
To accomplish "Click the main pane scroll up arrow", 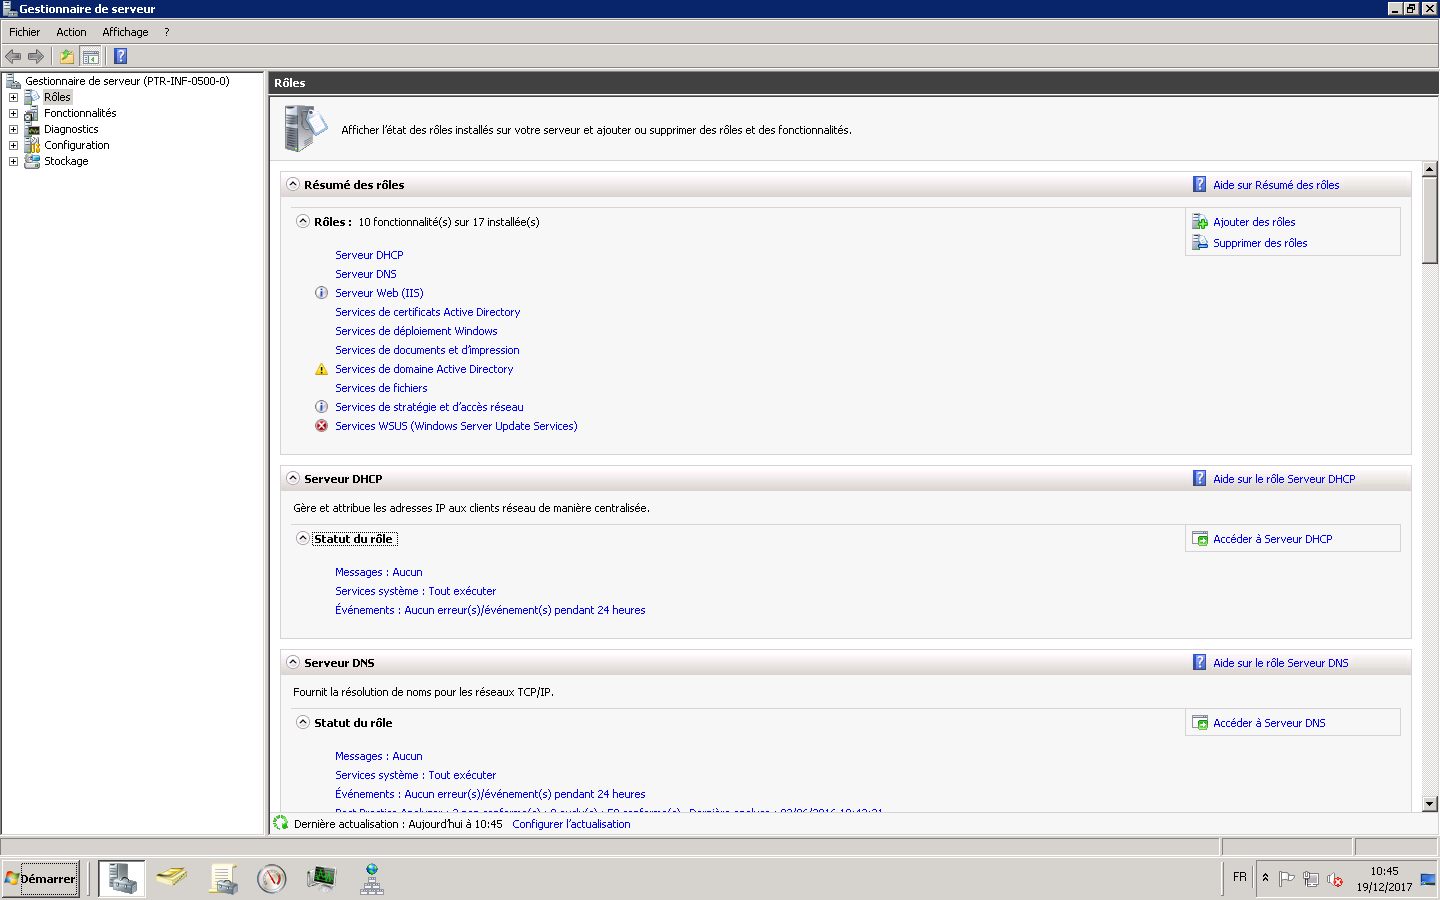I will tap(1429, 169).
